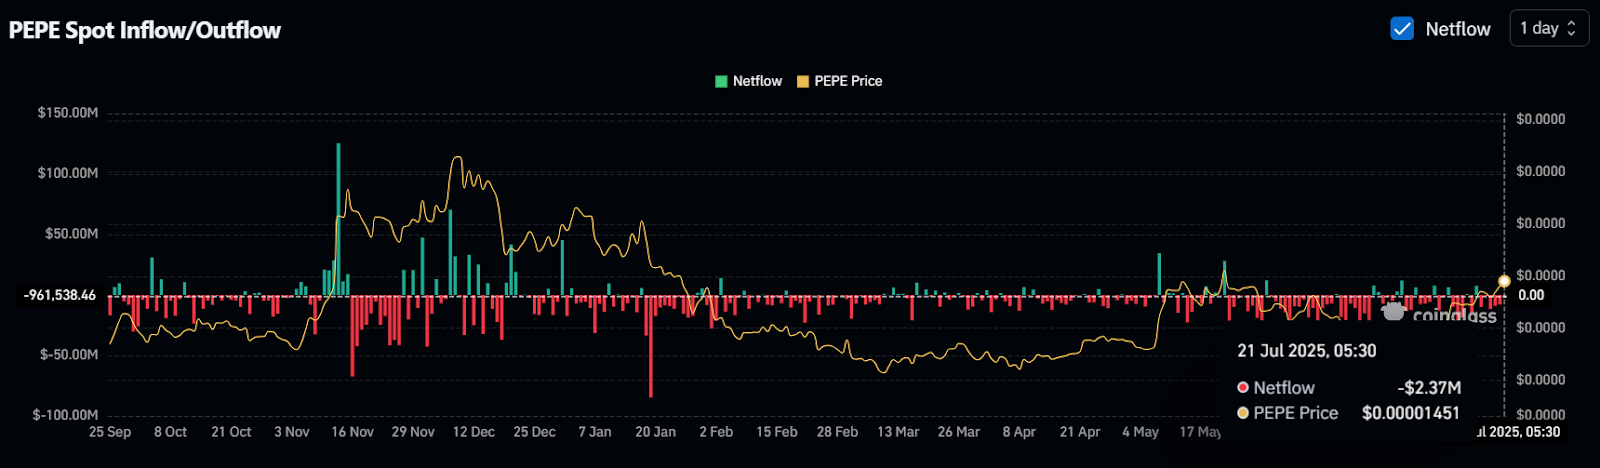Click the 3 Nov date label

[x=292, y=432]
